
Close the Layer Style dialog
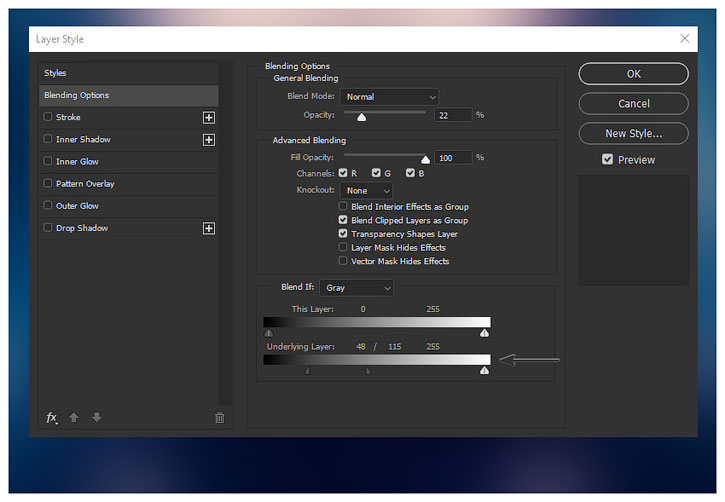click(x=685, y=39)
